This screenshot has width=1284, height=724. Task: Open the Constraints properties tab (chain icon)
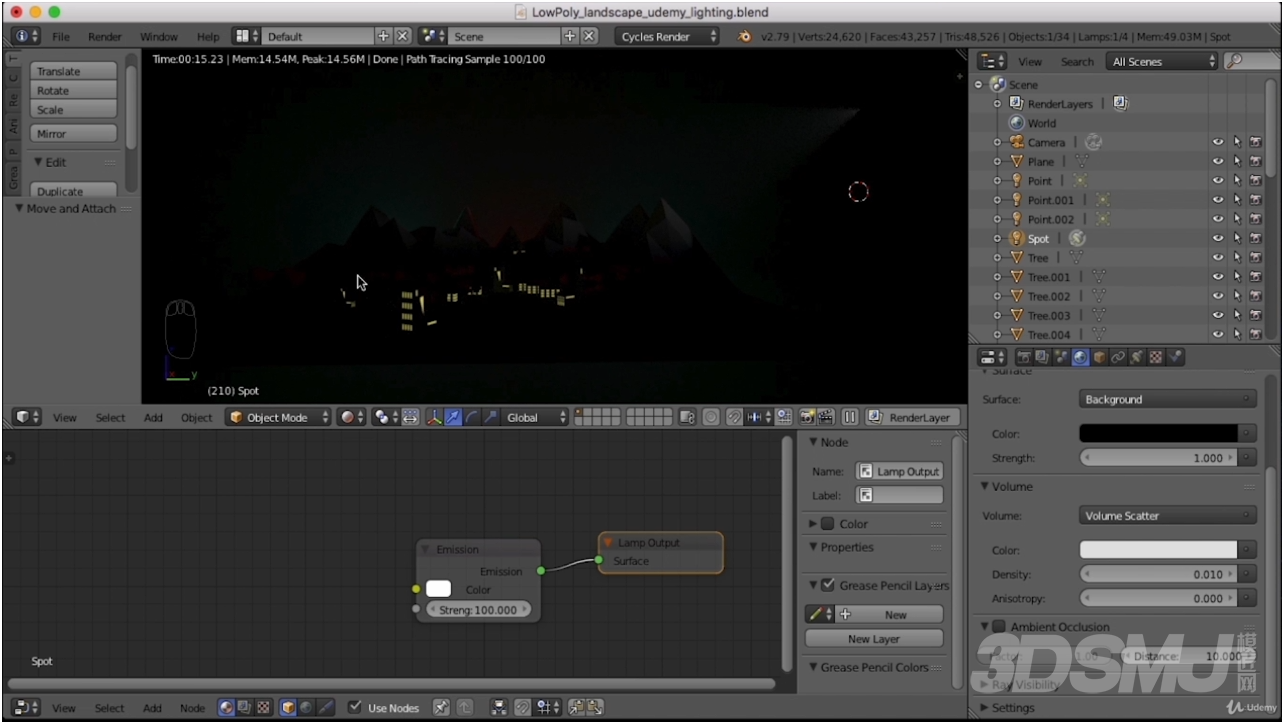pyautogui.click(x=1118, y=357)
